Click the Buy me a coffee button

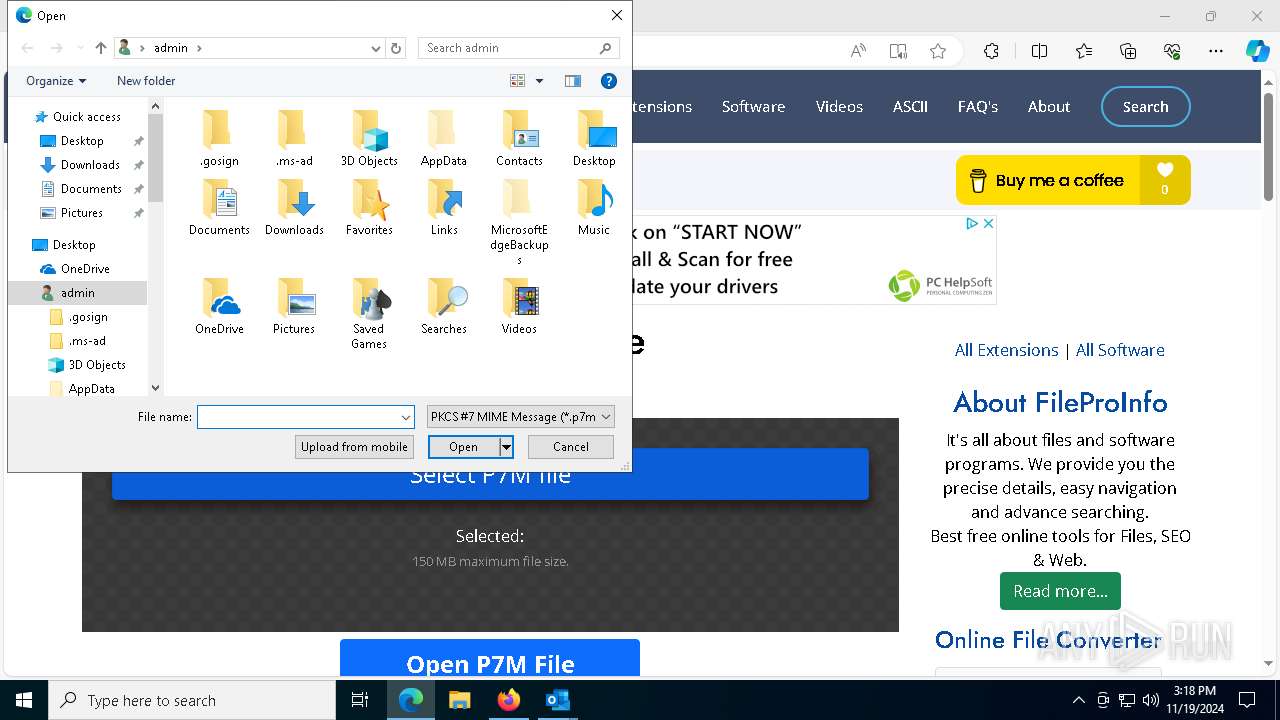(1073, 180)
